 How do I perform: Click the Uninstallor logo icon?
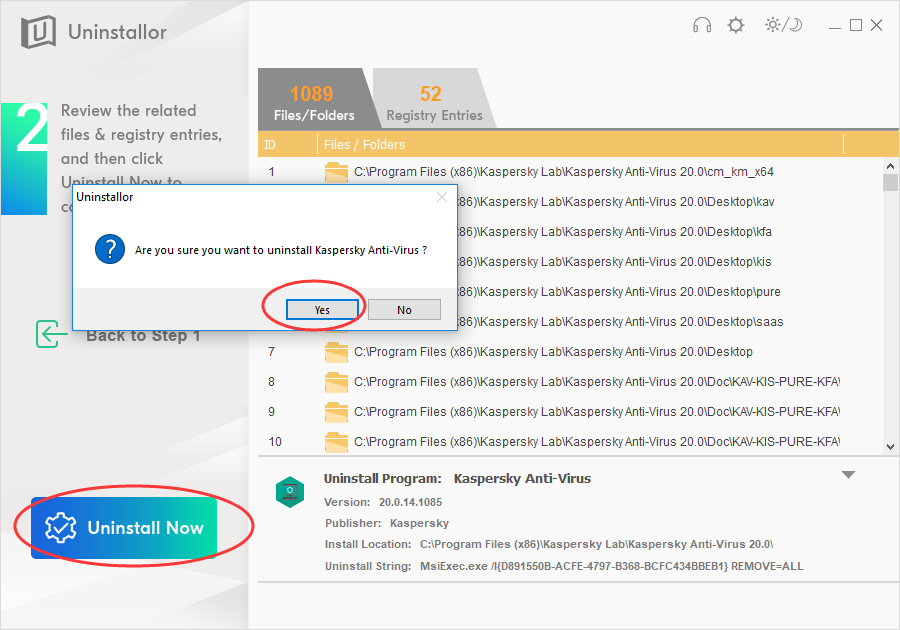click(38, 32)
